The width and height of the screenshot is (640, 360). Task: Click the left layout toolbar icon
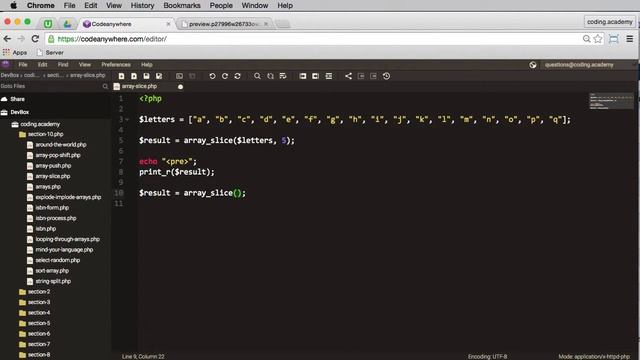pyautogui.click(x=302, y=76)
